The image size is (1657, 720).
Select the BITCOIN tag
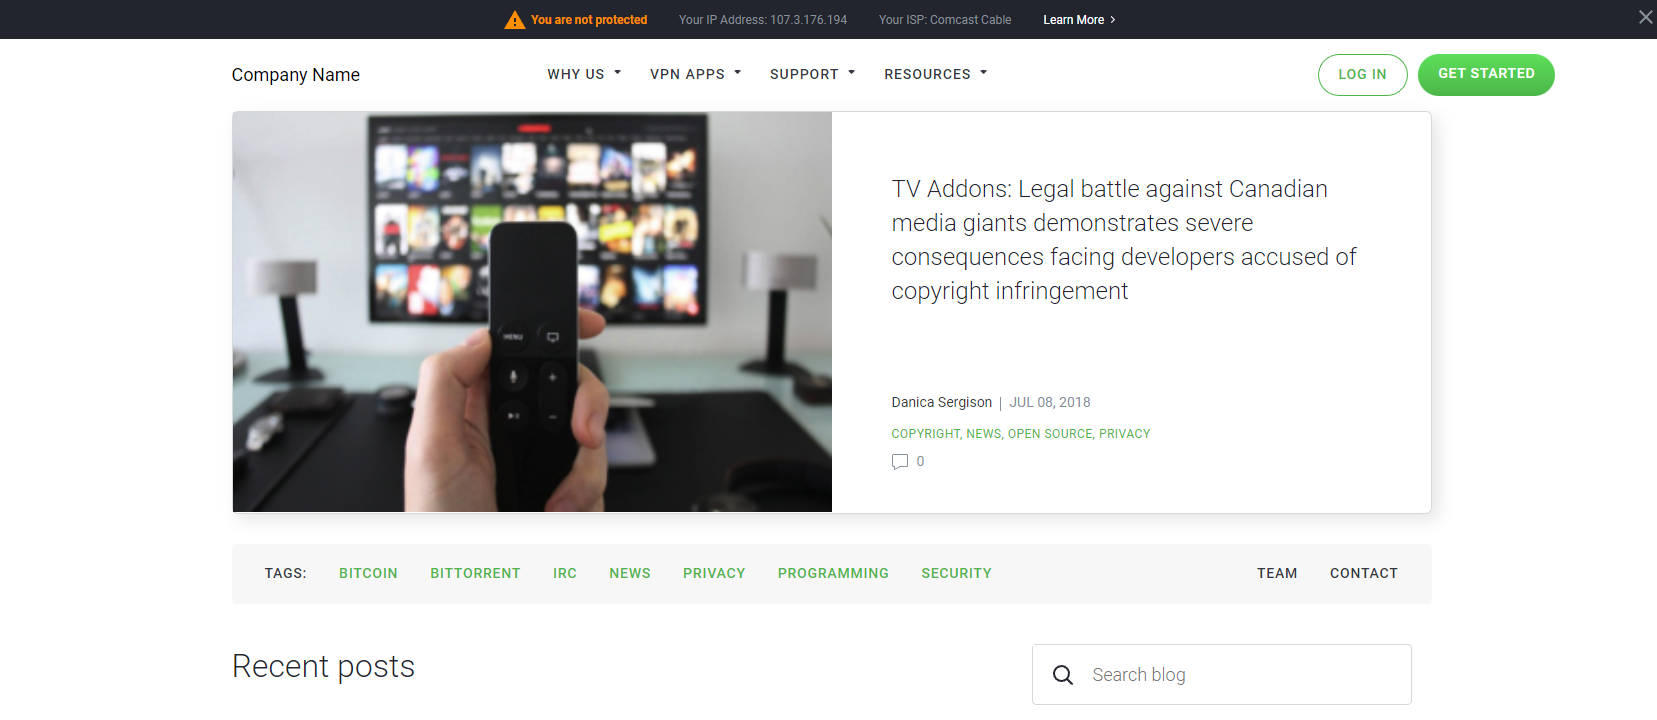click(x=368, y=574)
